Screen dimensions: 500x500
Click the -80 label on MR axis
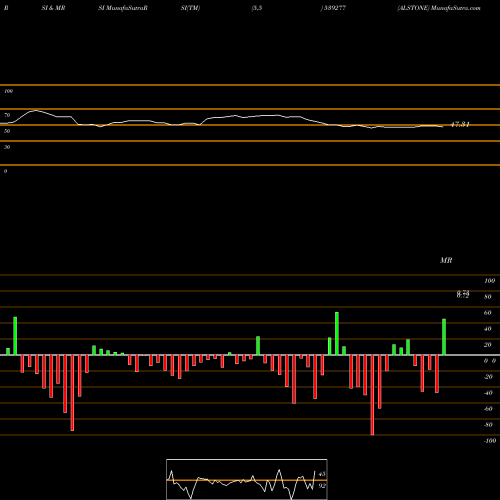click(x=488, y=425)
